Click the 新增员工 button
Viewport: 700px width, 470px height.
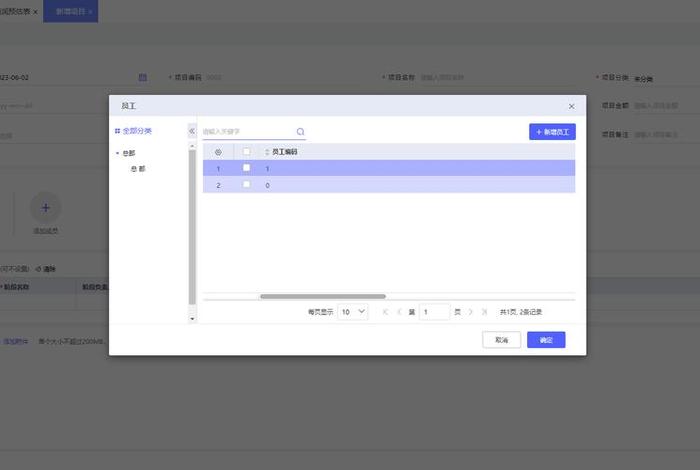click(552, 132)
